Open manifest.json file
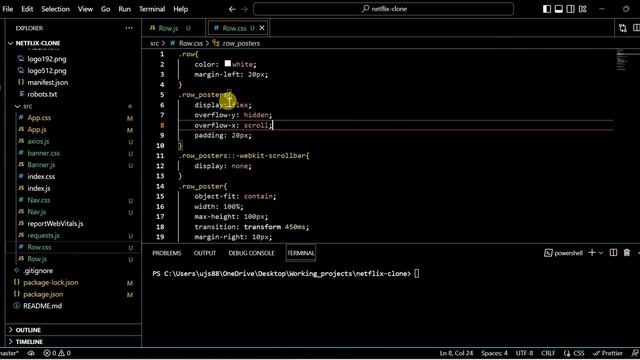 [x=48, y=82]
